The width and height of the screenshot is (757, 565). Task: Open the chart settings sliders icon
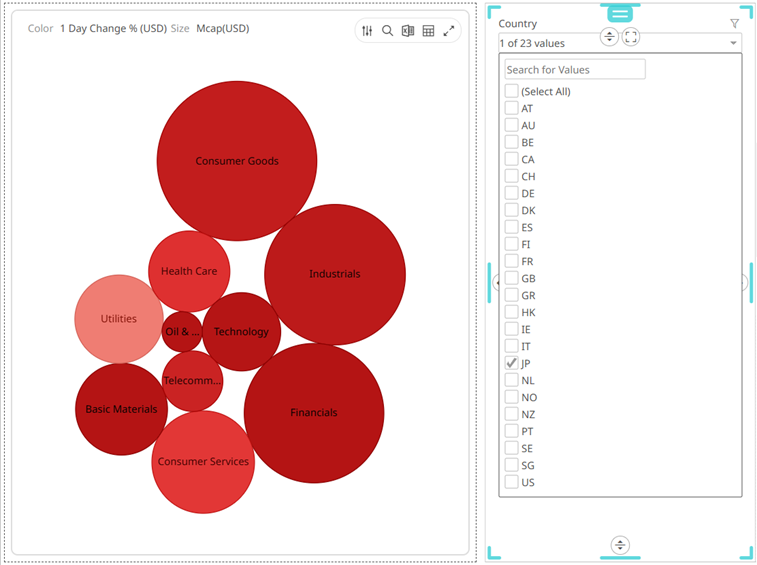pos(367,31)
